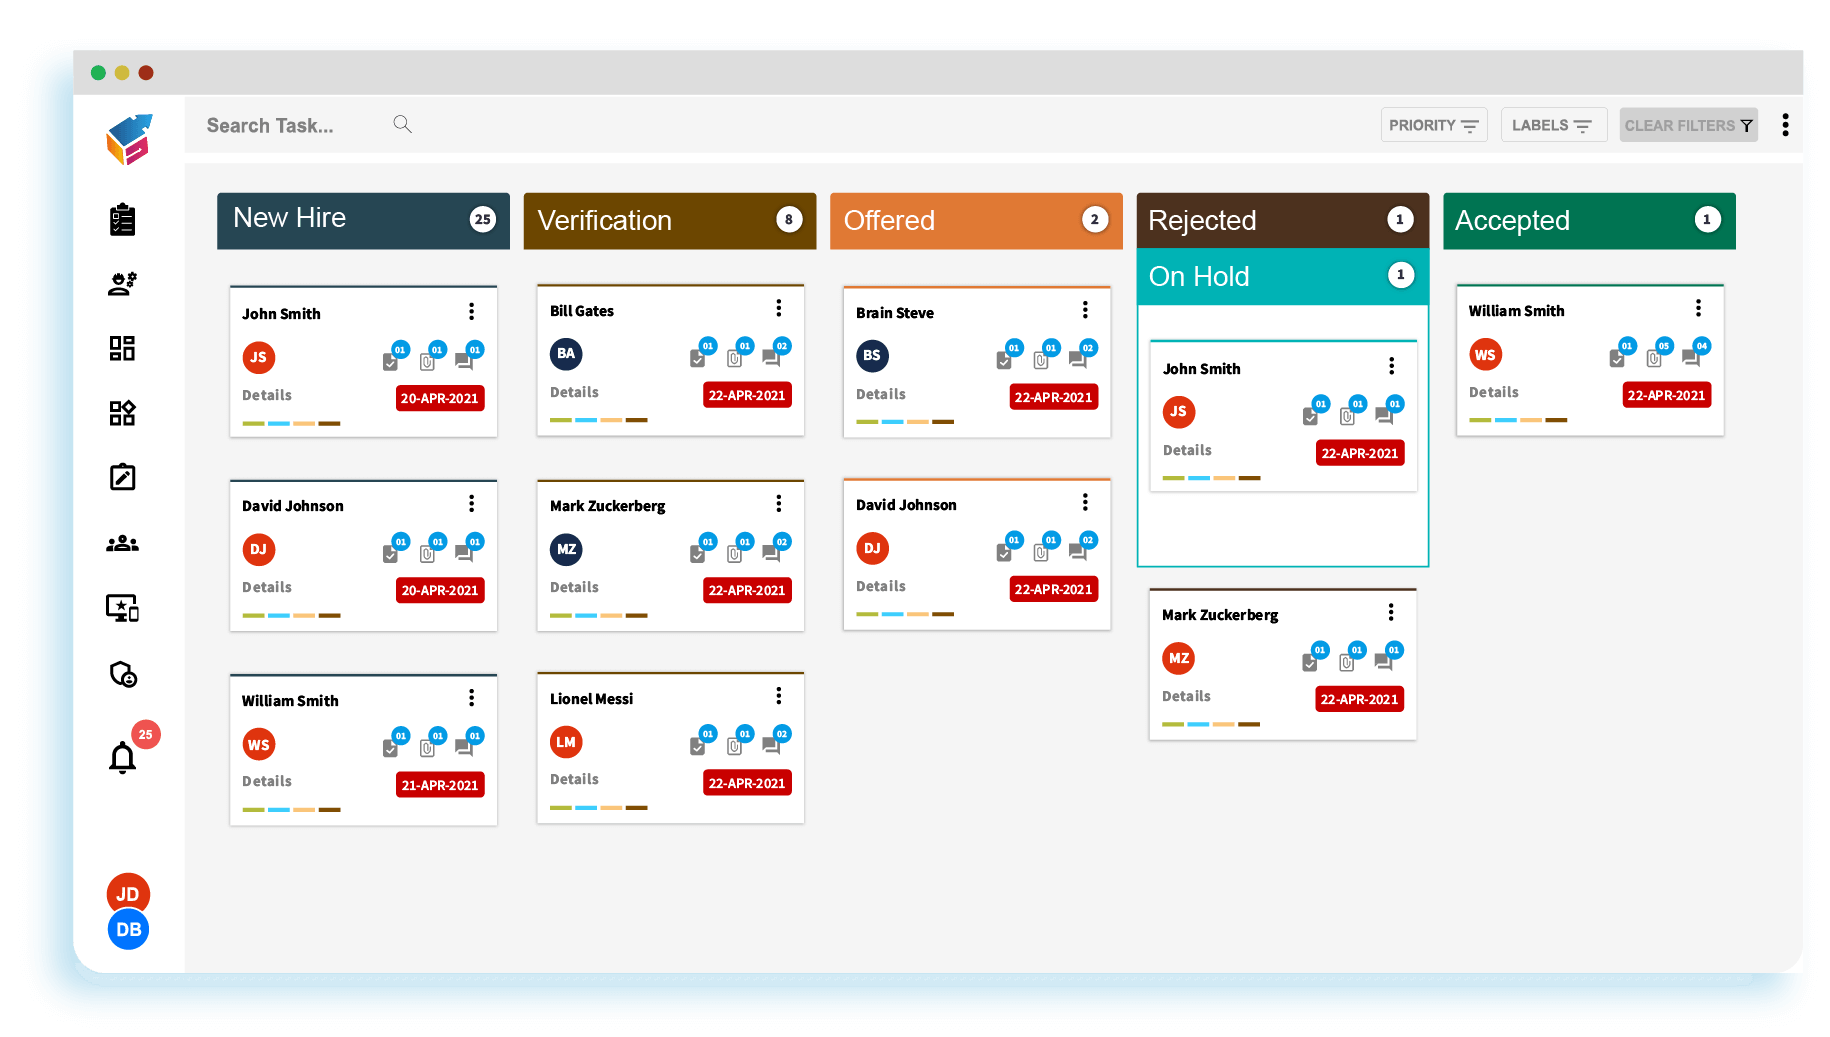Click the search magnifier icon

pos(402,124)
